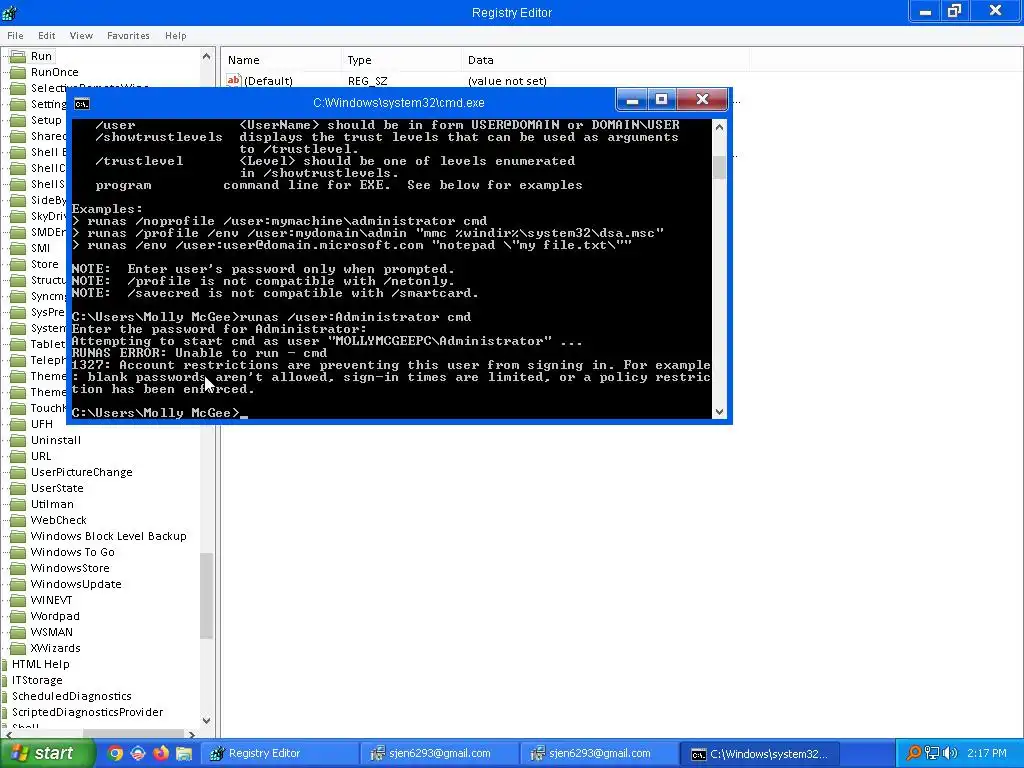
Task: Switch to cmd.exe taskbar button
Action: [759, 754]
